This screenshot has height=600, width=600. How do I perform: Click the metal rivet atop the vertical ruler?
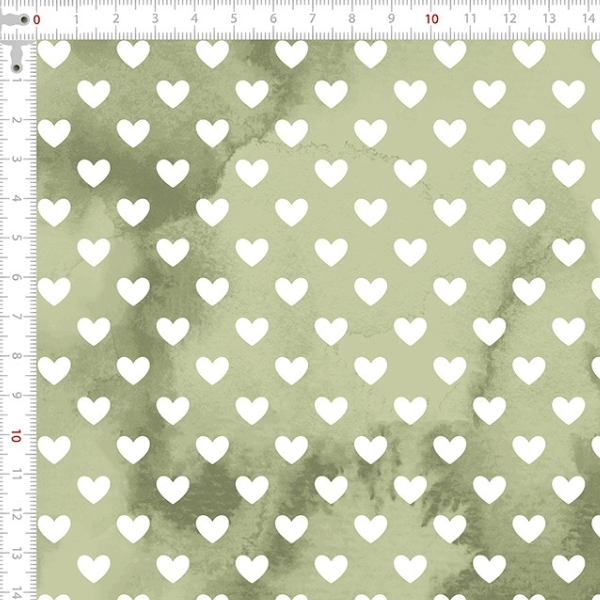click(x=16, y=68)
